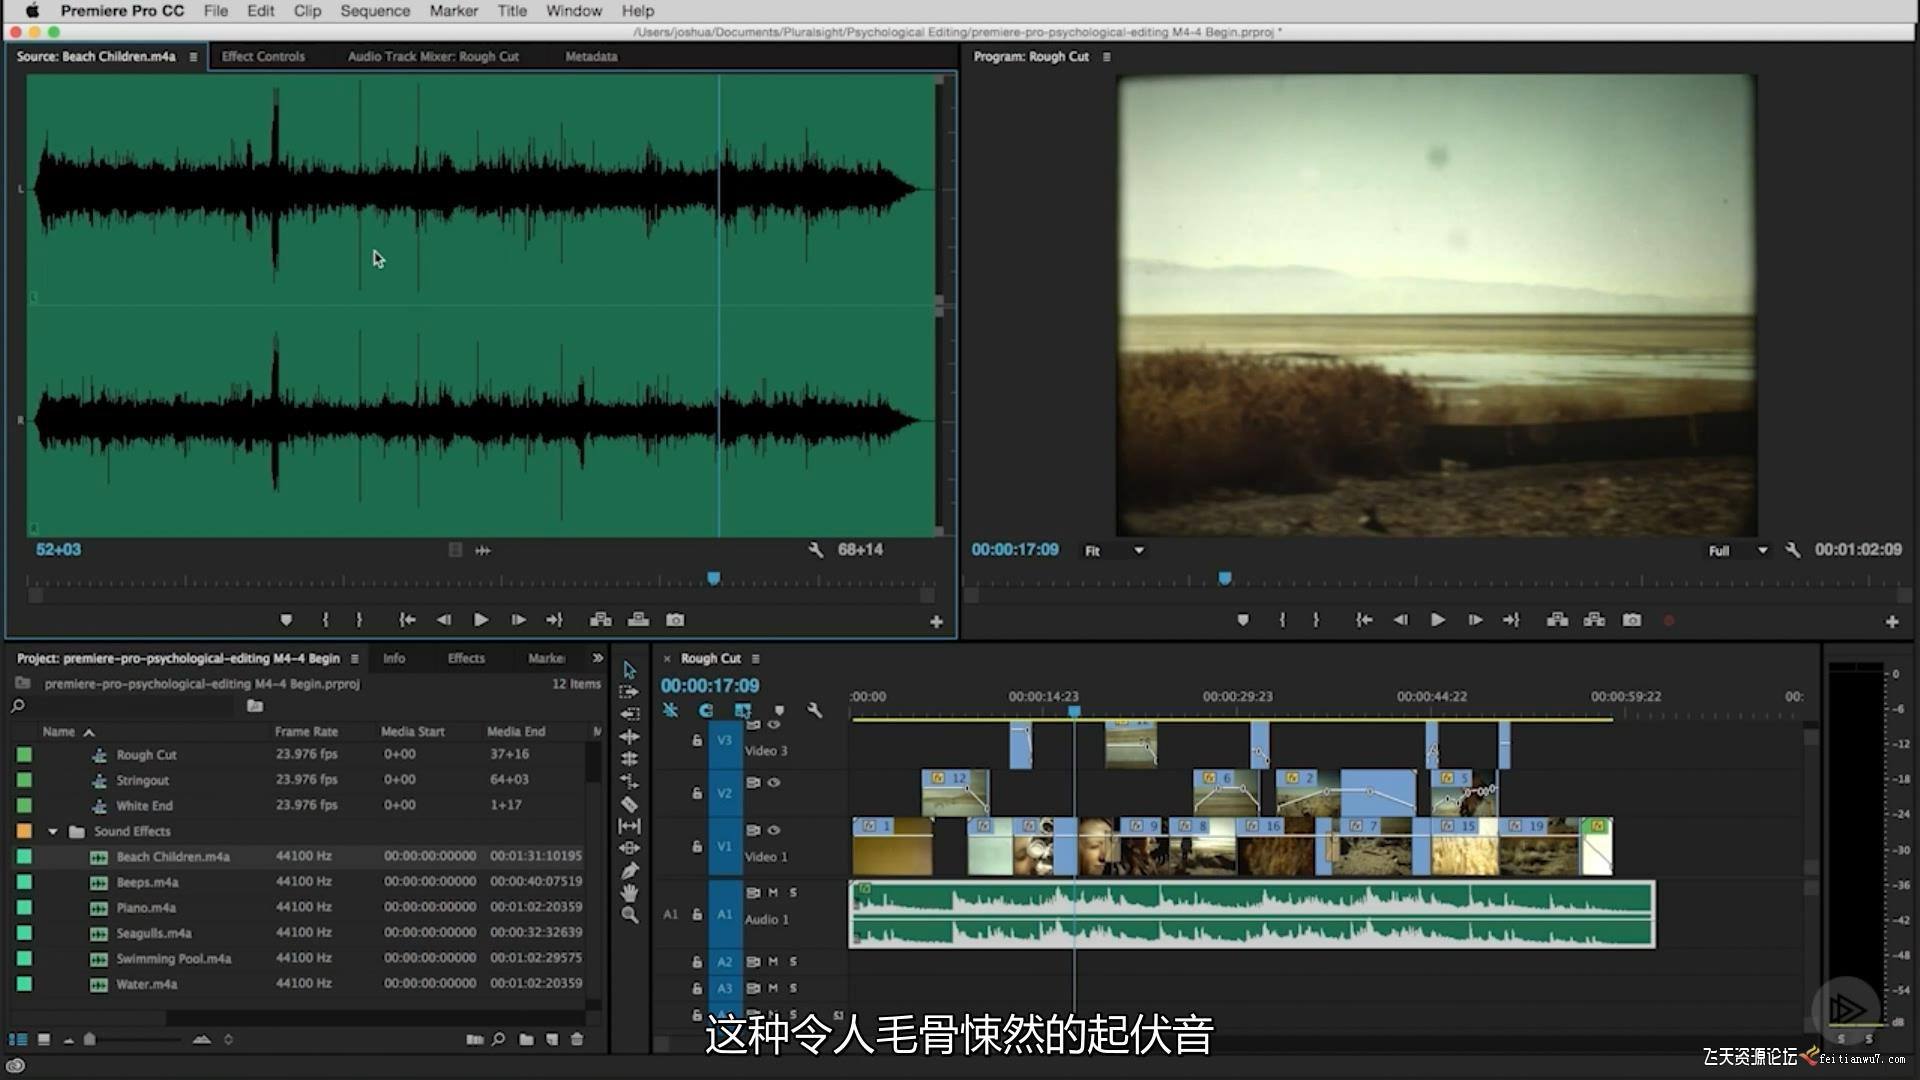Go to In point in Source monitor
The image size is (1920, 1080).
407,620
